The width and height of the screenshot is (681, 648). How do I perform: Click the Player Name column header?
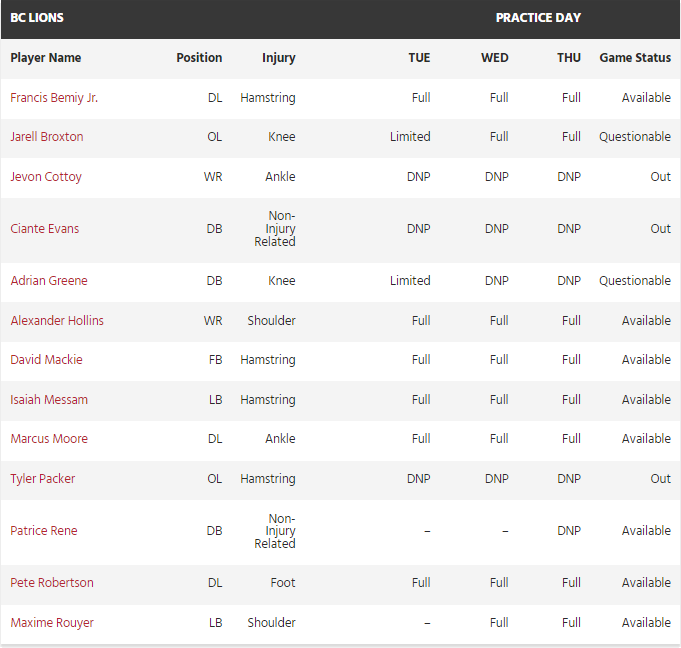coord(46,58)
